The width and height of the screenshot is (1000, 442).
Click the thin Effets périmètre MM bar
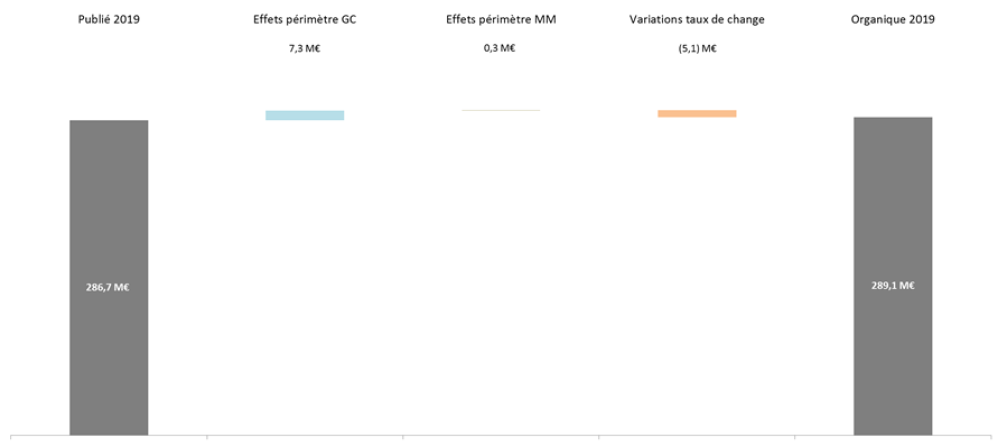point(501,110)
